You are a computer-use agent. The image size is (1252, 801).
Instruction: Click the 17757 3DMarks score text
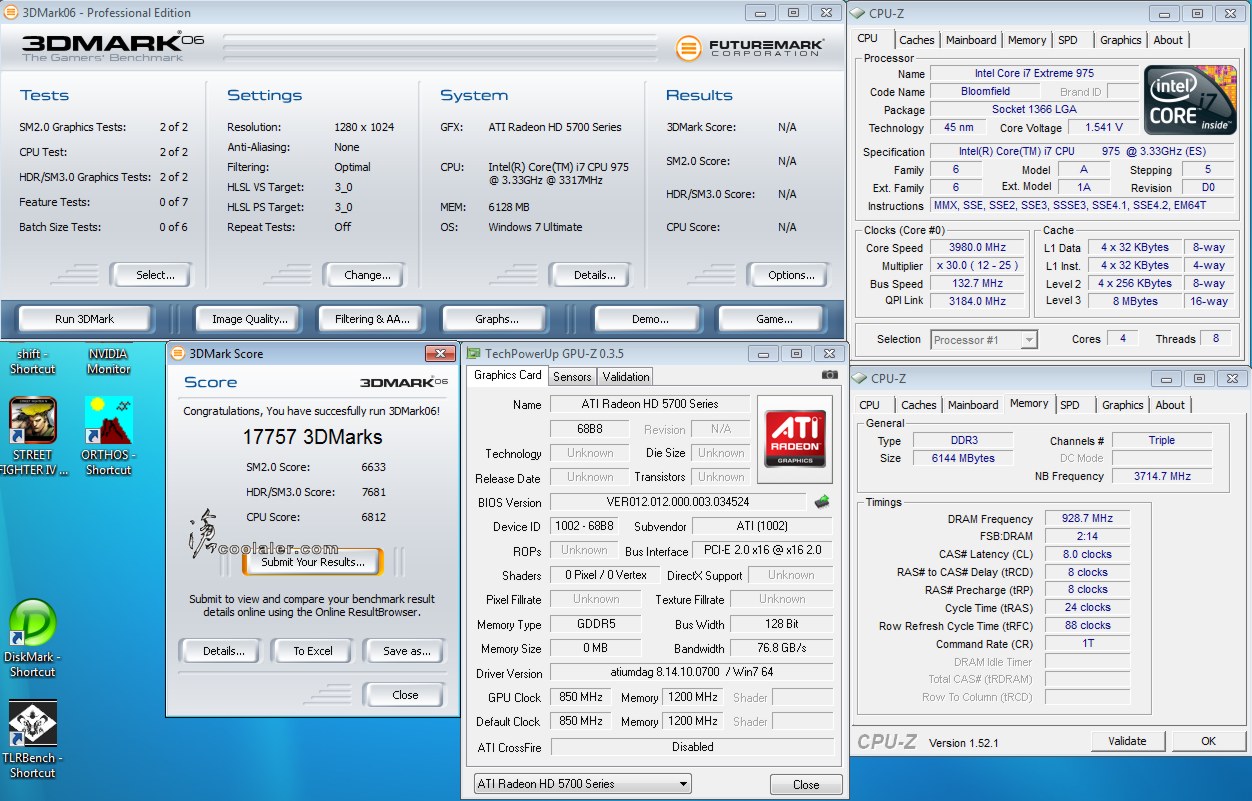point(312,437)
